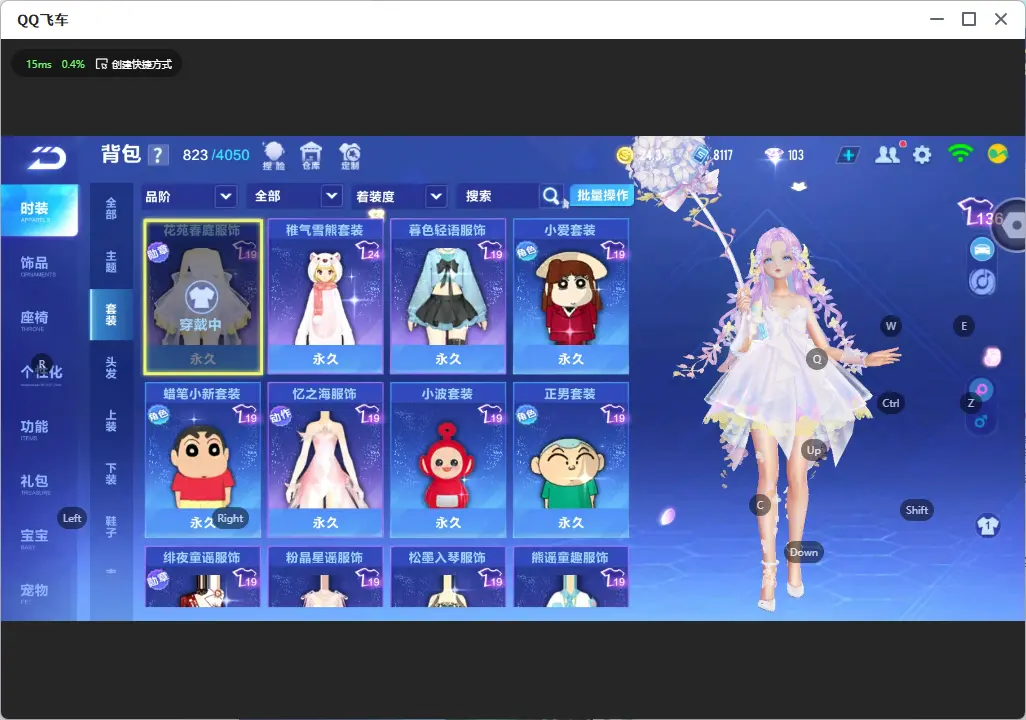
Task: Open the 着装度 dropdown
Action: (x=399, y=196)
